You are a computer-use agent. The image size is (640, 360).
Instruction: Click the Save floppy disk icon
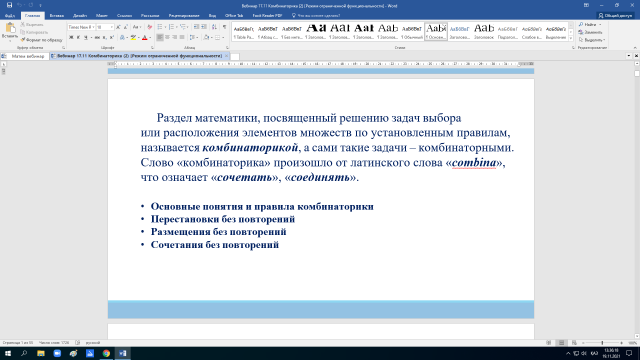(x=9, y=5)
